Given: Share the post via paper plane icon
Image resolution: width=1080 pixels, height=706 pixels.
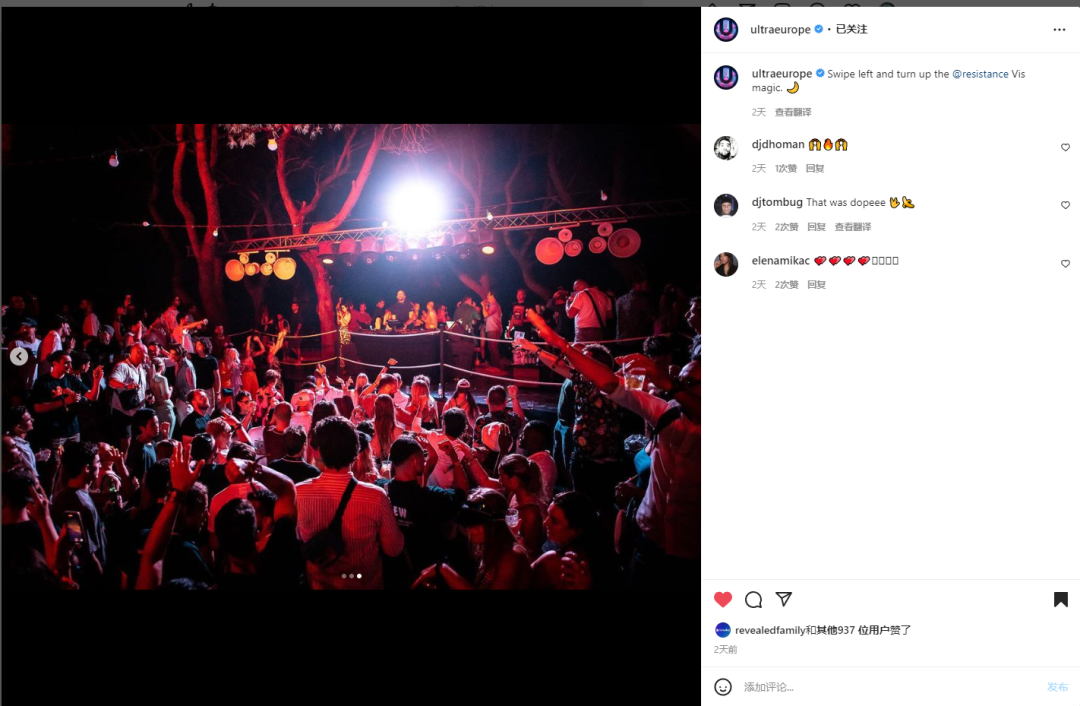Looking at the screenshot, I should click(784, 599).
